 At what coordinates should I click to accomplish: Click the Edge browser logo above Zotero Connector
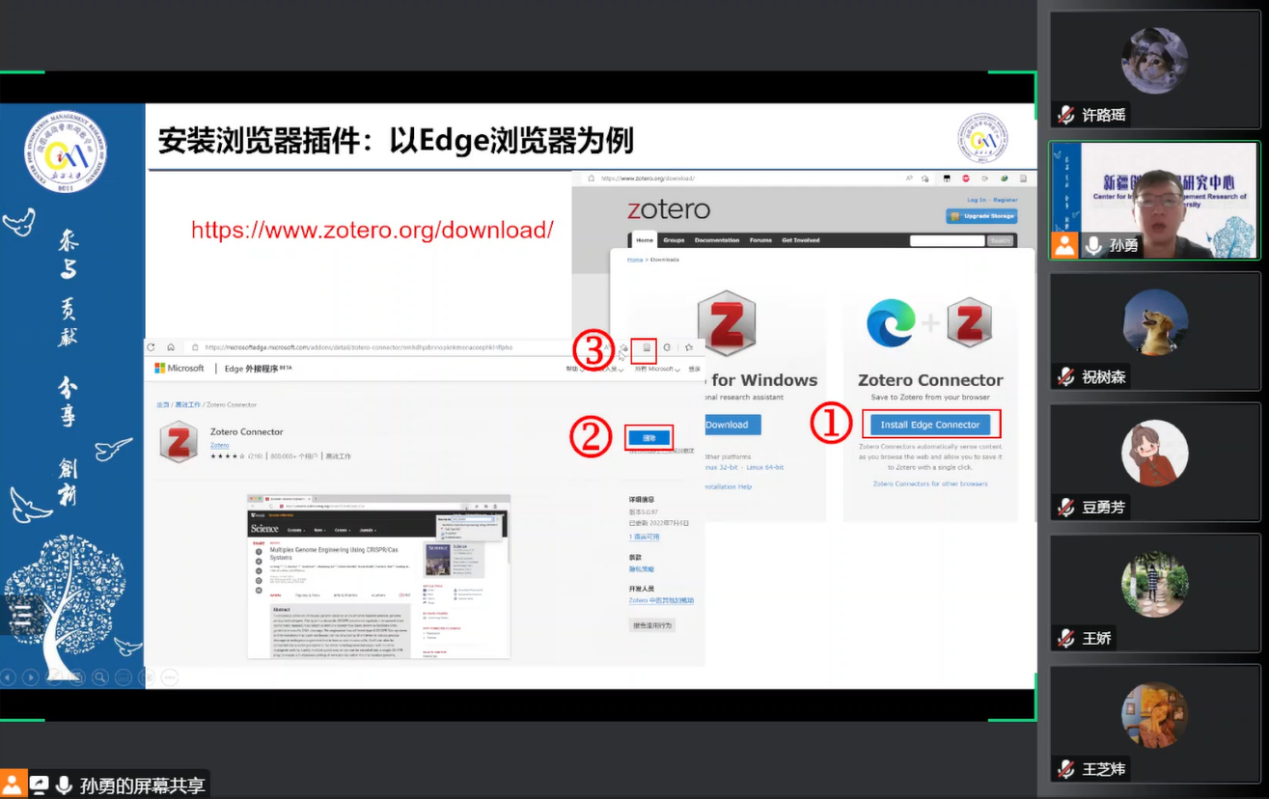[891, 323]
